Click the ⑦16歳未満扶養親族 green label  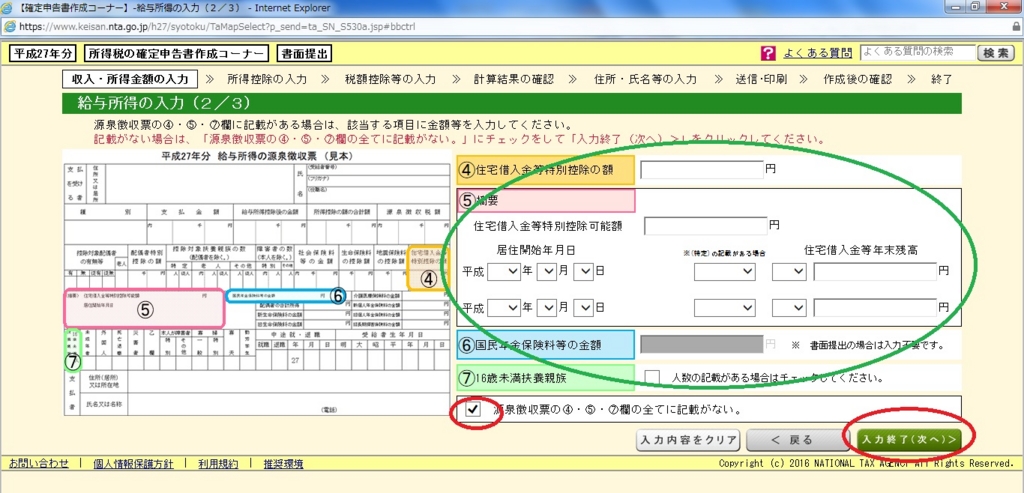click(545, 378)
